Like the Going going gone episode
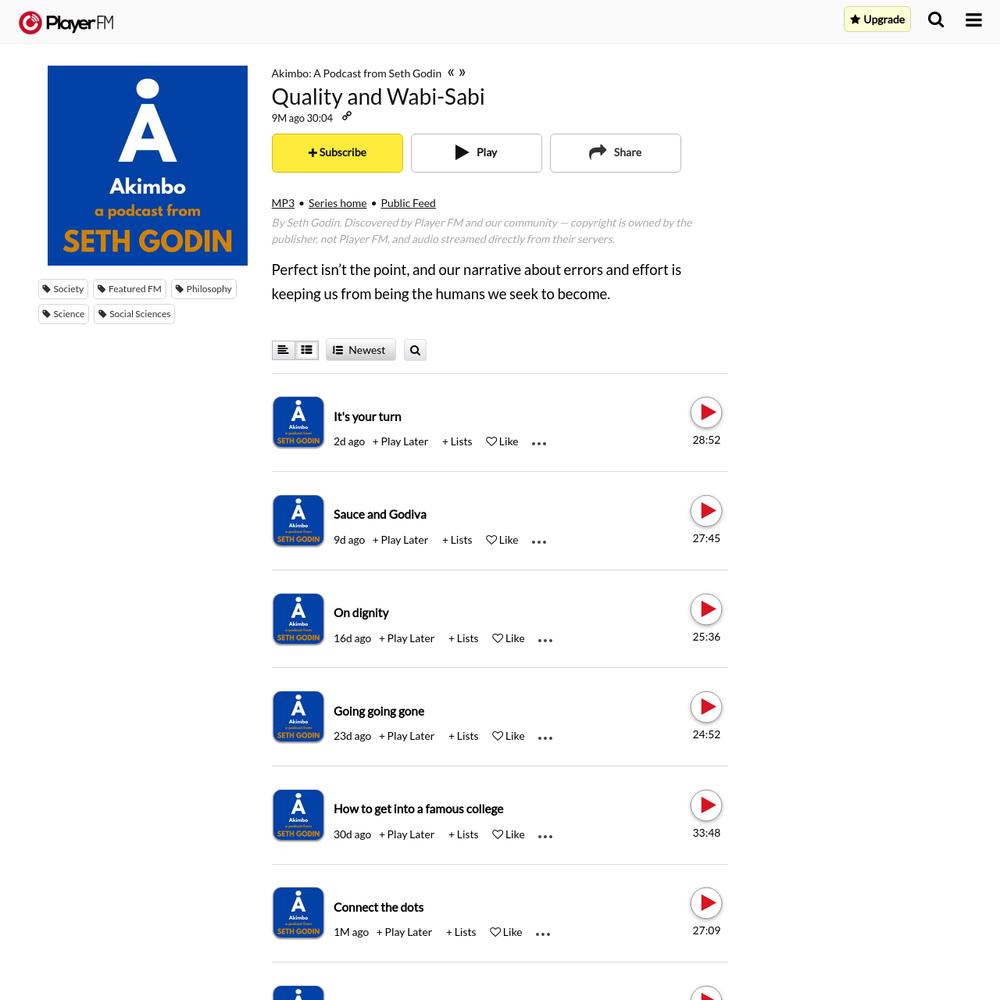1000x1000 pixels. (x=508, y=736)
